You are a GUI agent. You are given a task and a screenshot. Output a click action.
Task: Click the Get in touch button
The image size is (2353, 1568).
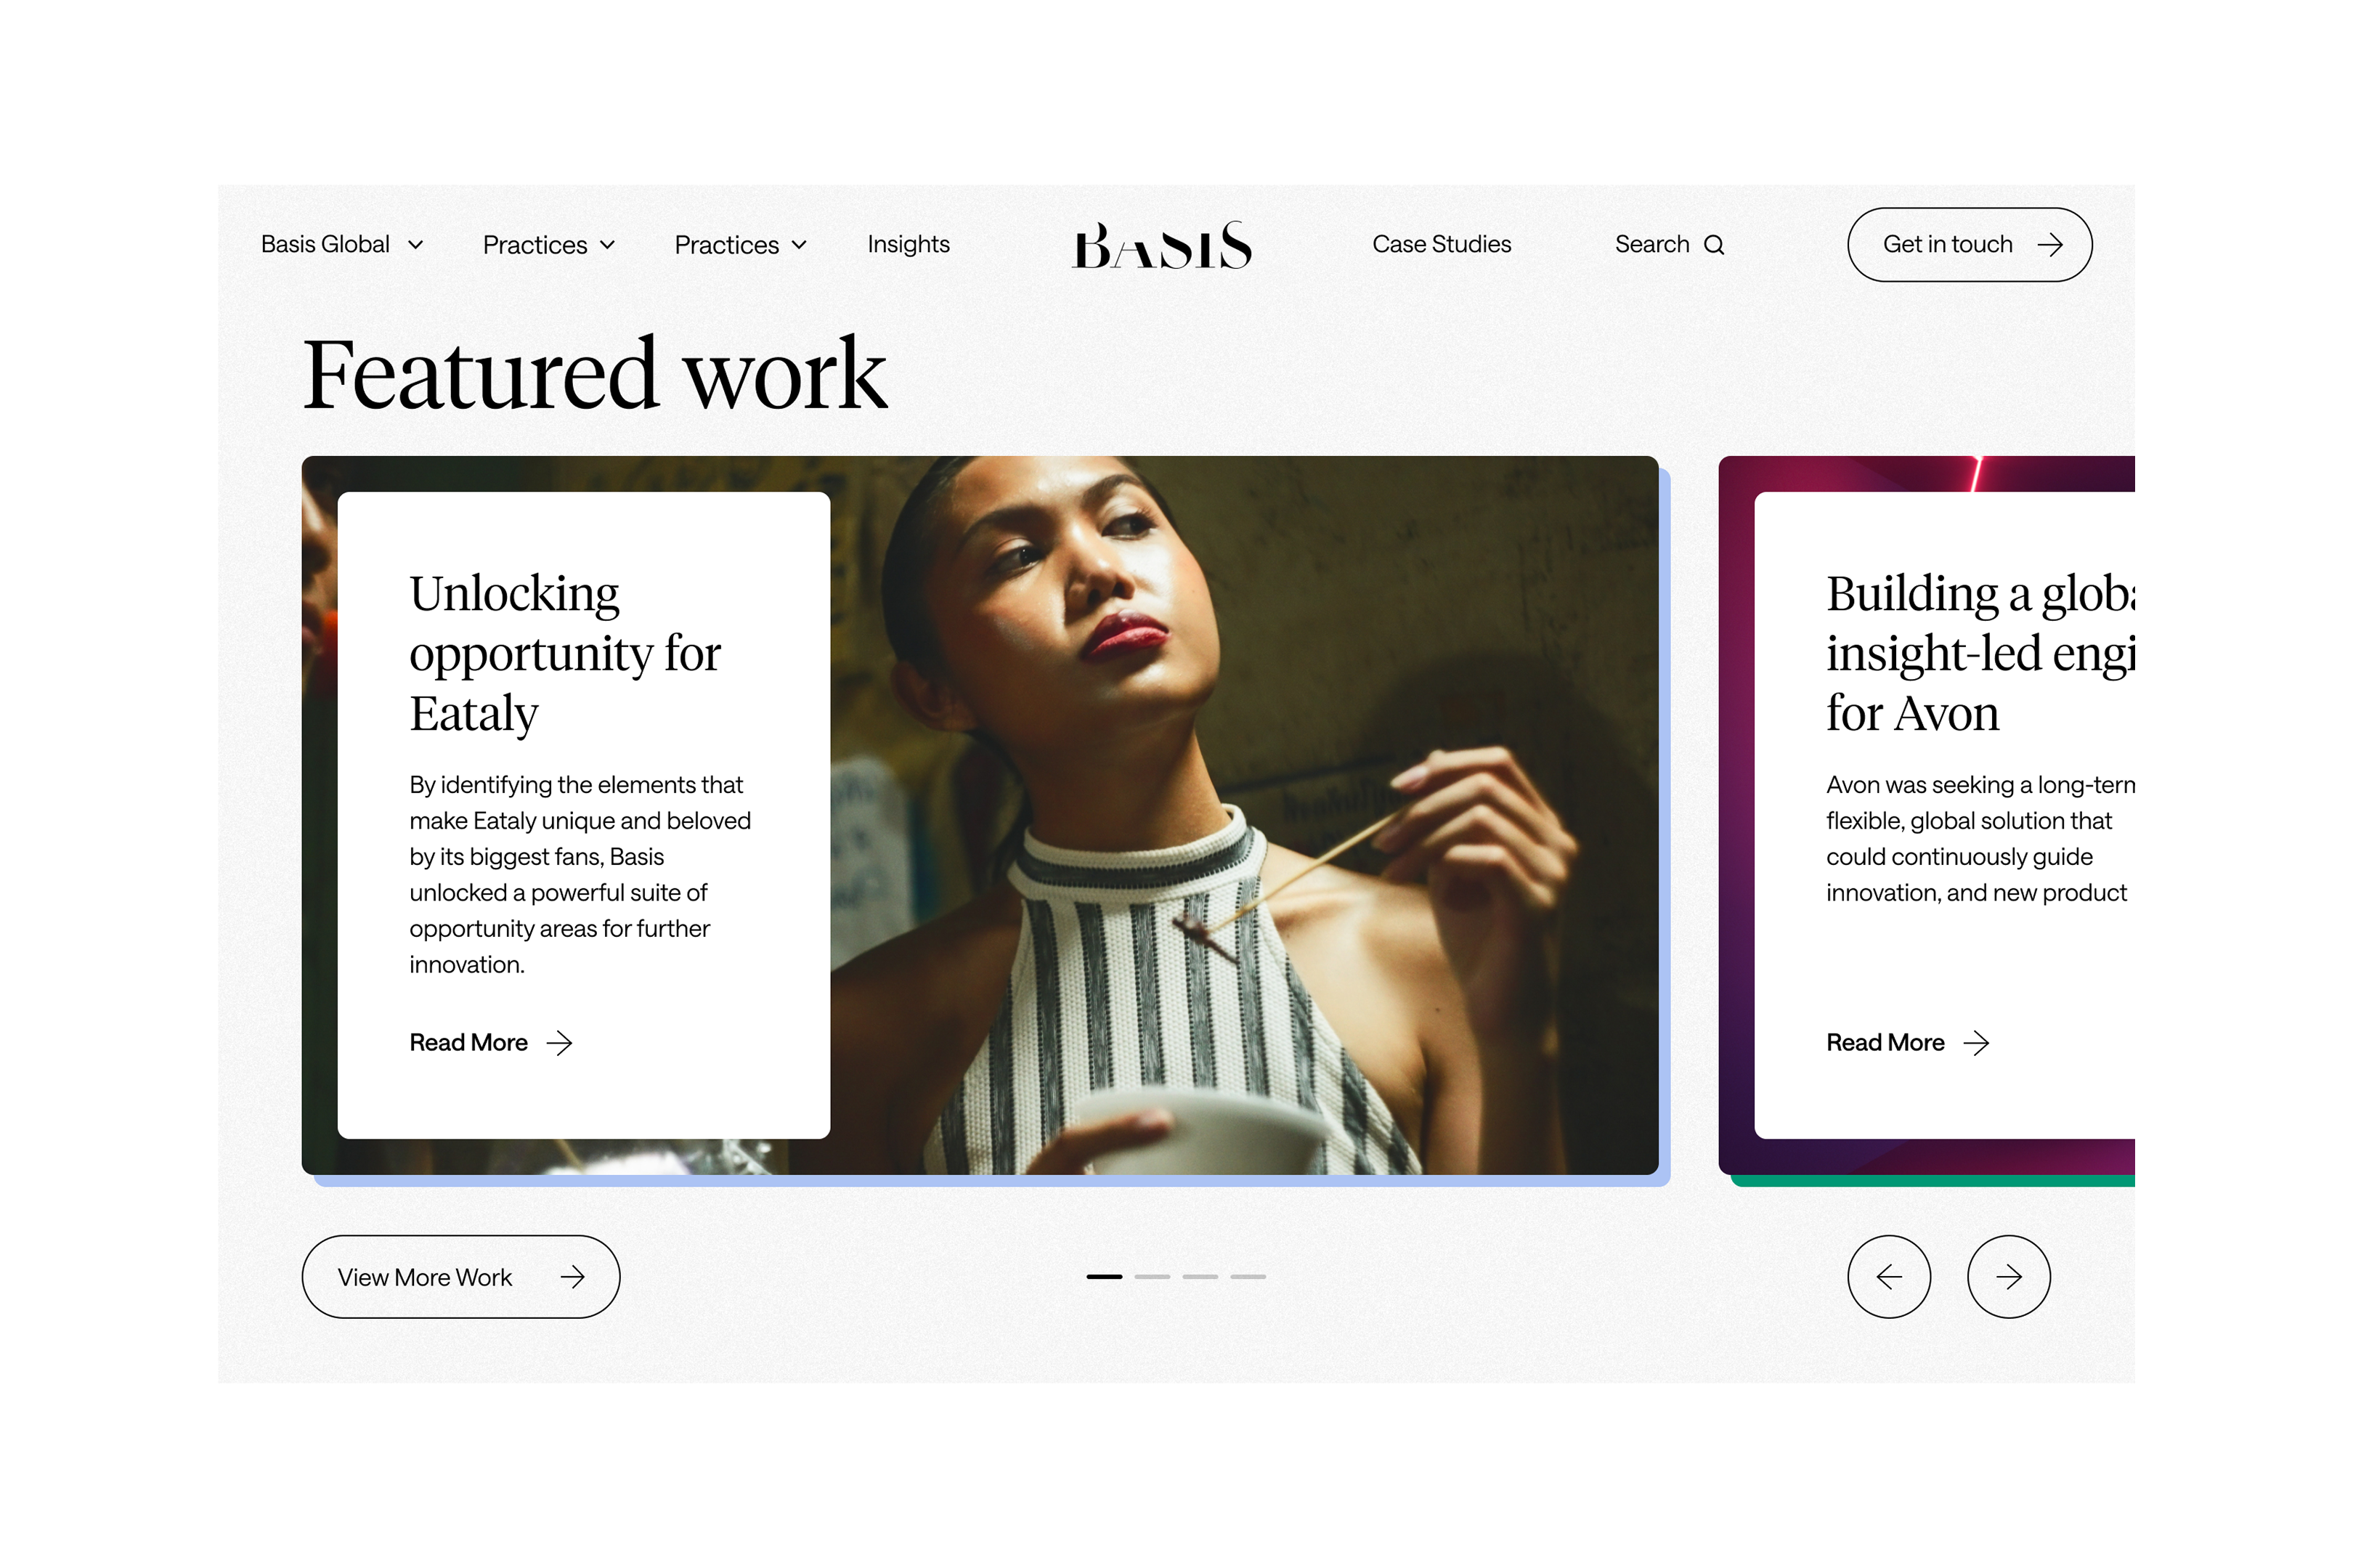(x=1969, y=245)
